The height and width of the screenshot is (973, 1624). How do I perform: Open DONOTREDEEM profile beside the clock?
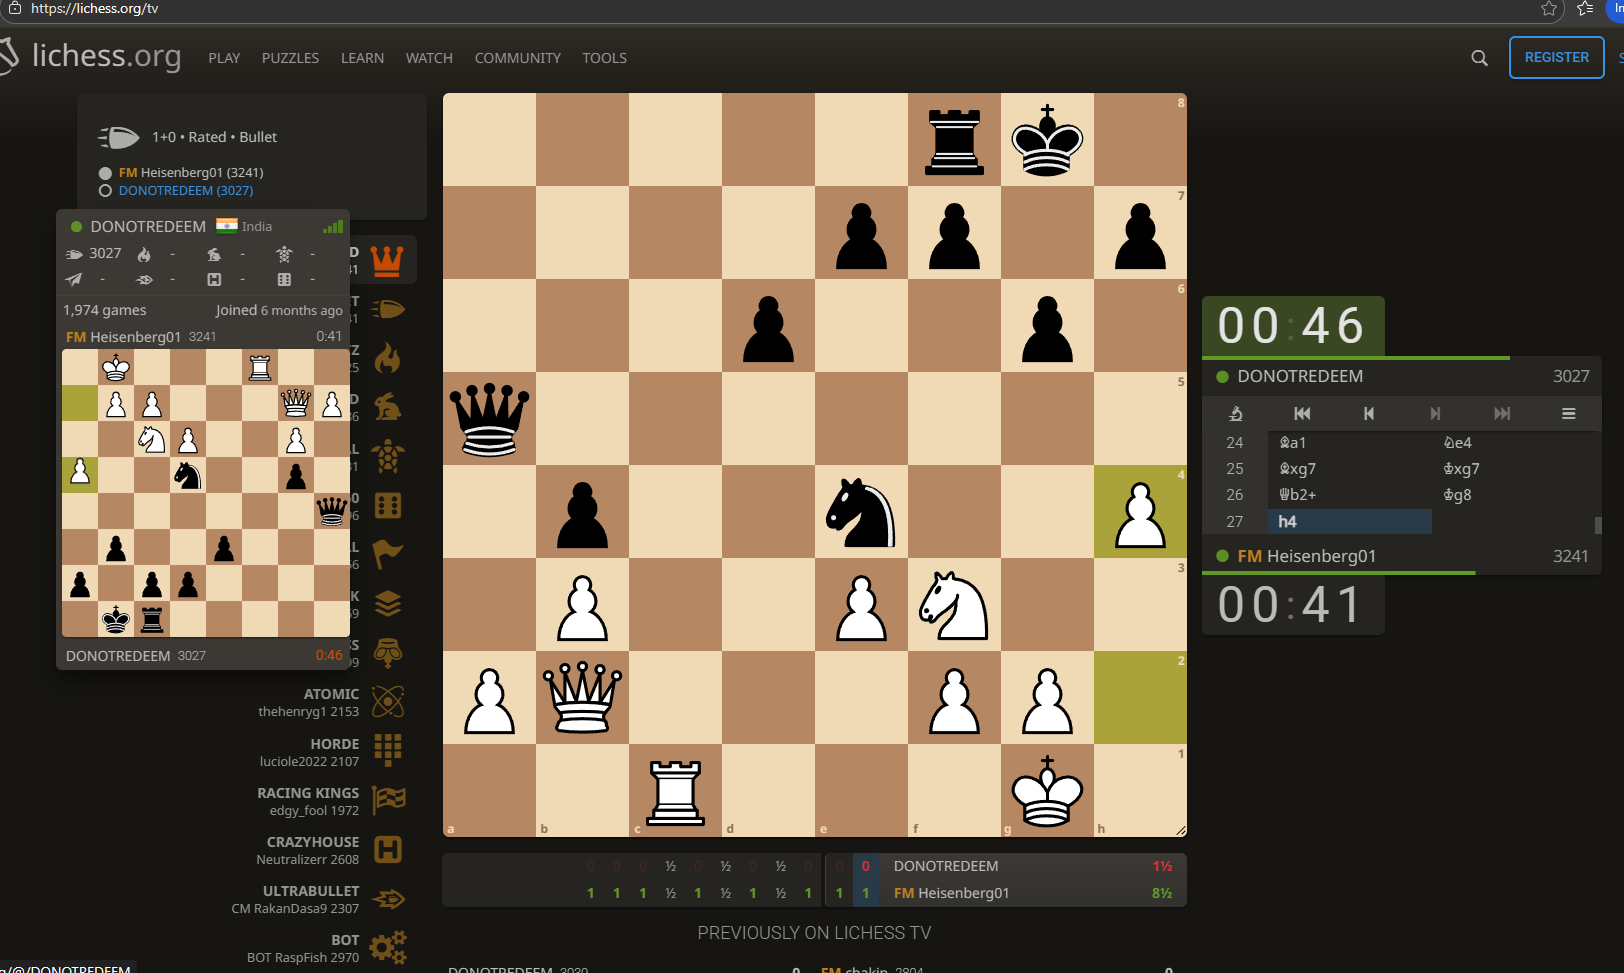pos(1300,377)
